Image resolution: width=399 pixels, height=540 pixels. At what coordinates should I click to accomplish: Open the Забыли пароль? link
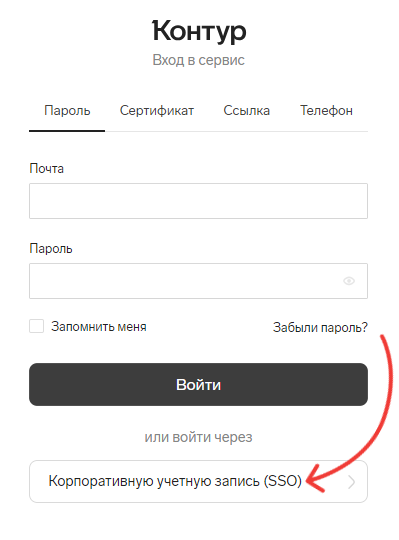tap(320, 327)
